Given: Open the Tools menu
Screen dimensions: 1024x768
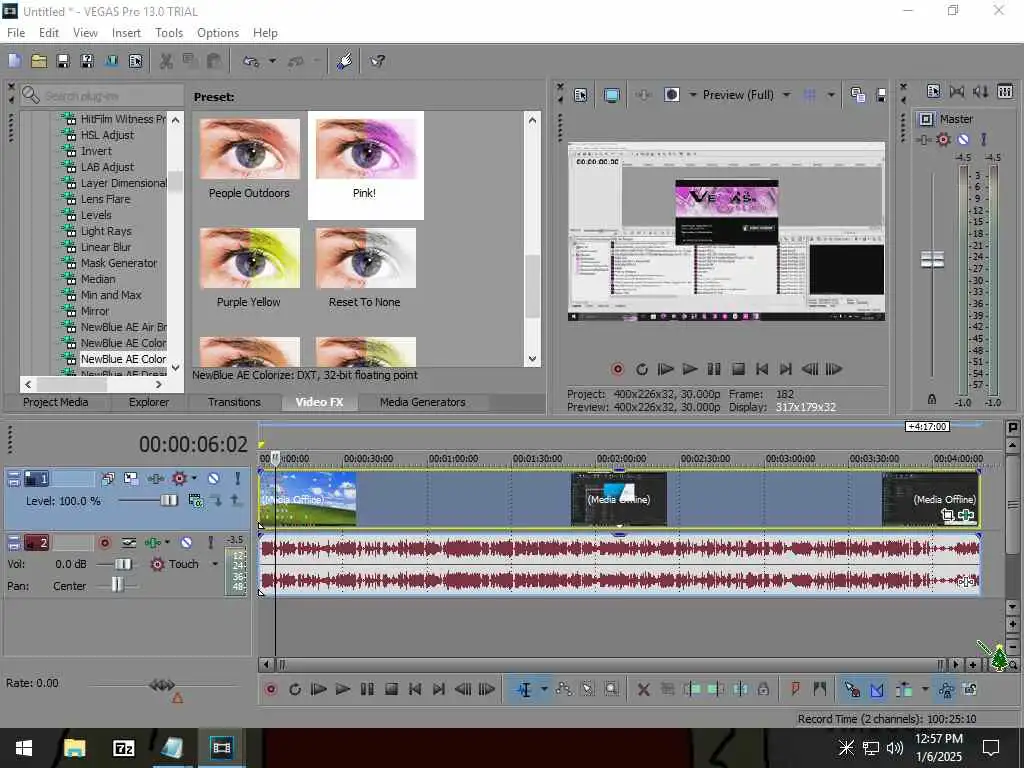Looking at the screenshot, I should (x=168, y=33).
